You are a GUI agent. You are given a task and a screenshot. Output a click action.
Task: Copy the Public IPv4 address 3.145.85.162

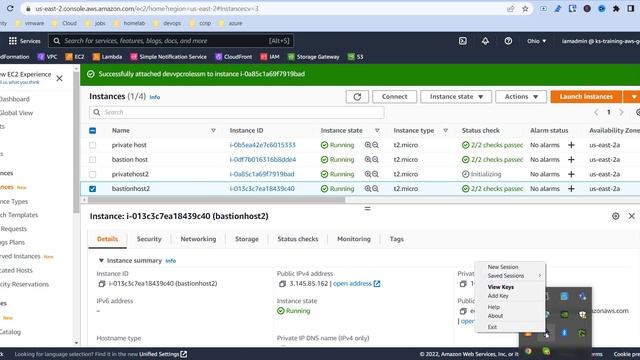282,284
